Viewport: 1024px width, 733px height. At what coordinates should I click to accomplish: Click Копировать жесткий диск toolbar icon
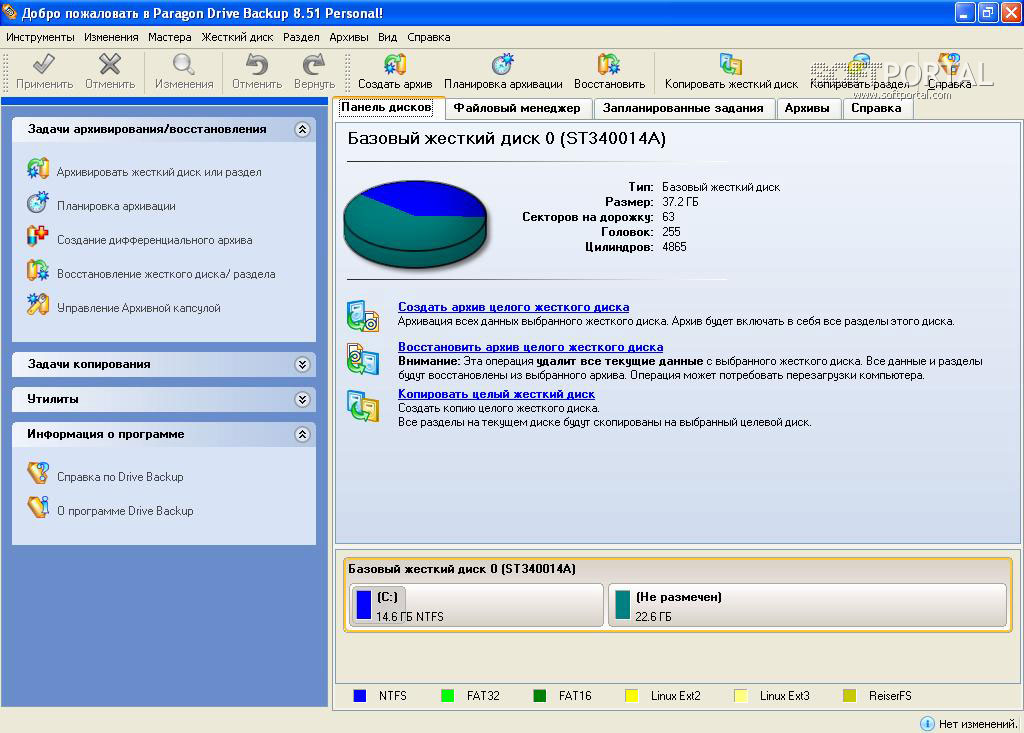coord(731,65)
